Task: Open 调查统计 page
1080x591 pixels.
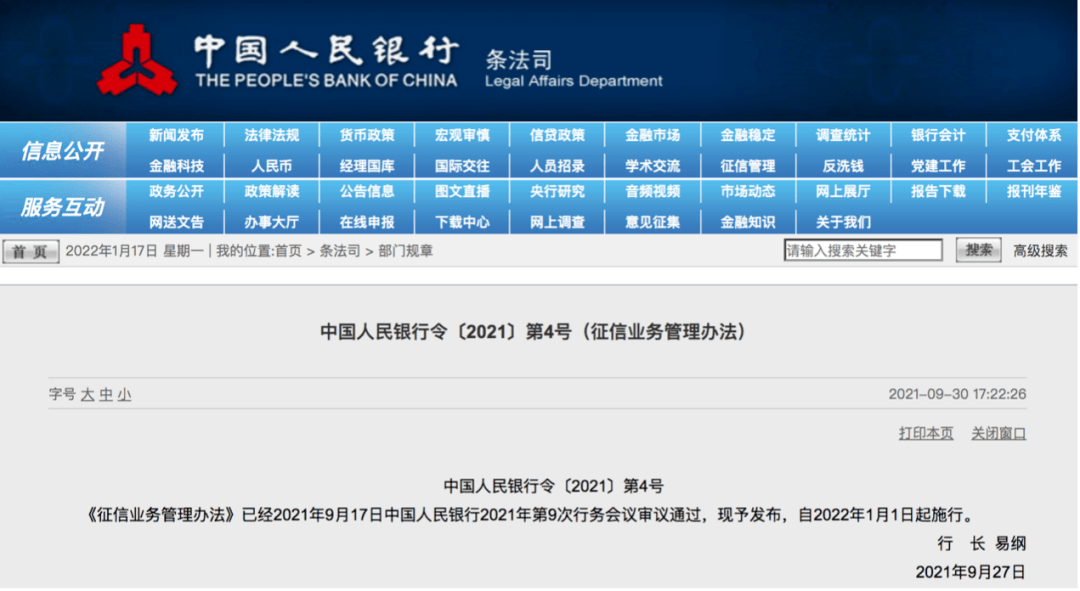Action: [843, 135]
